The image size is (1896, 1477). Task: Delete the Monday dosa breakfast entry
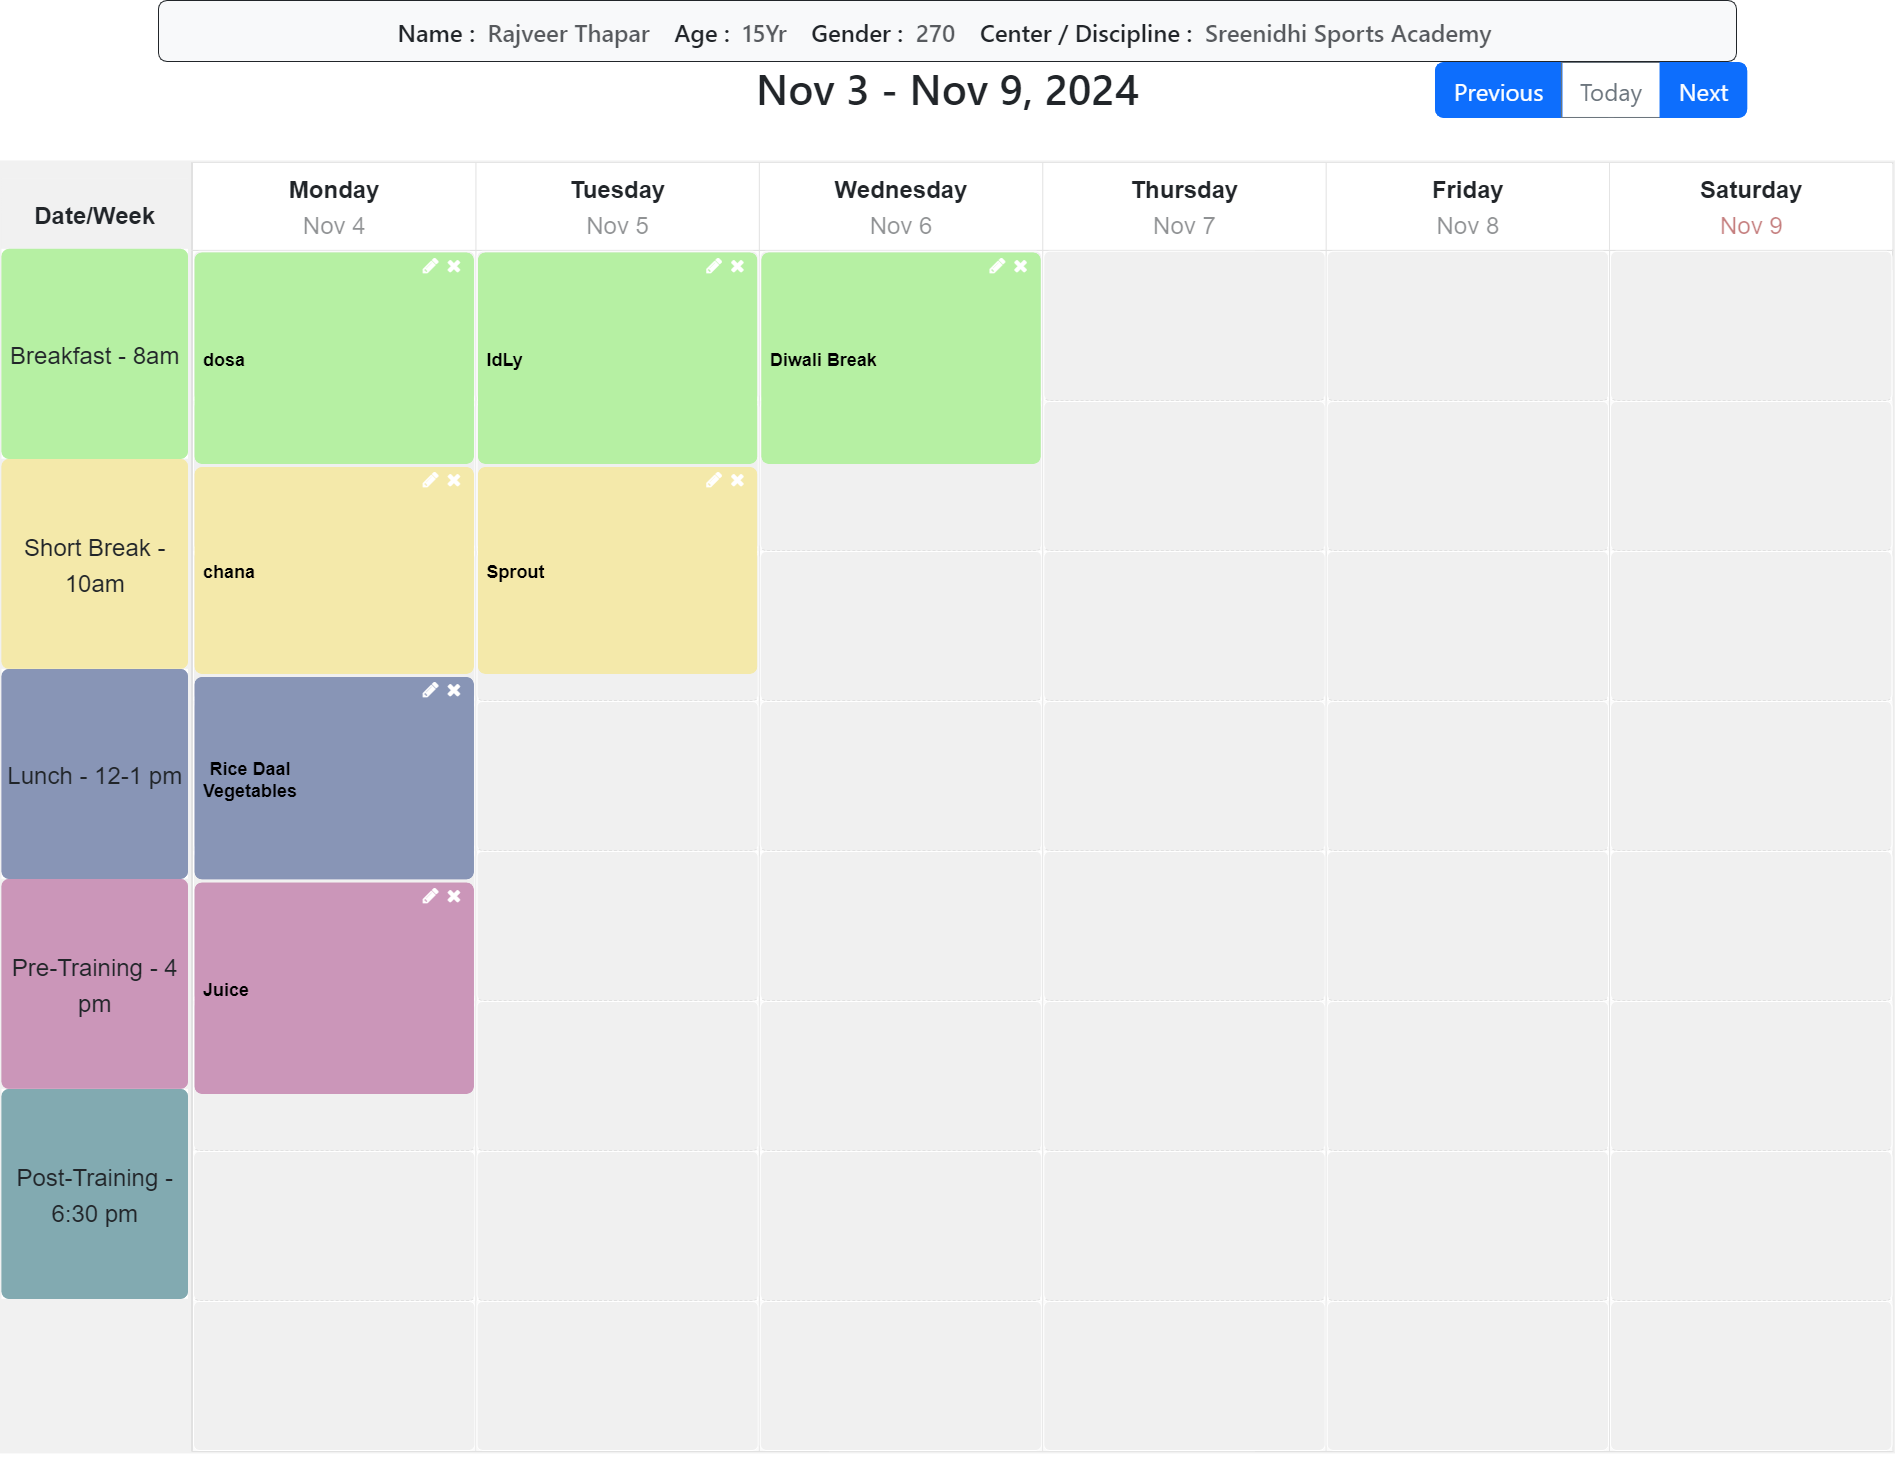coord(454,266)
